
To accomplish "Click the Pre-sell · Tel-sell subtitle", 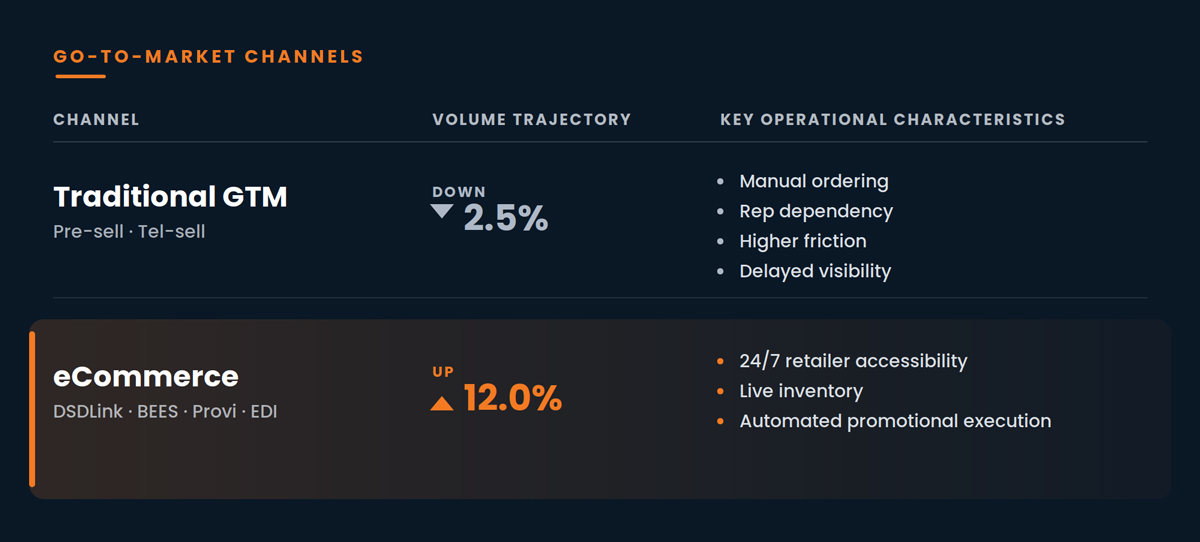I will tap(129, 231).
